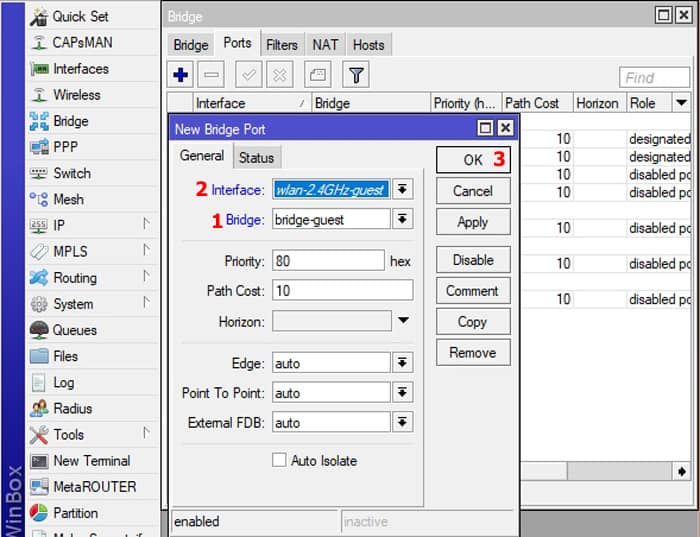Click the Priority input field

coord(328,261)
